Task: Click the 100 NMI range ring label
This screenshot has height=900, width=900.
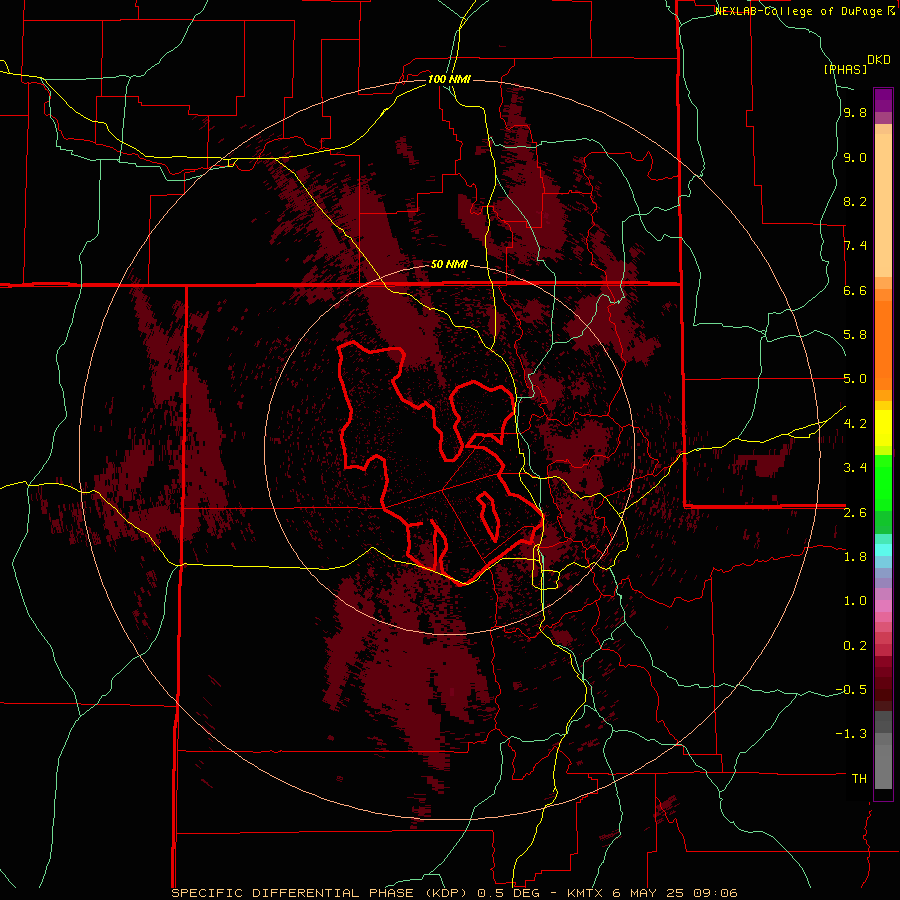Action: pyautogui.click(x=449, y=79)
